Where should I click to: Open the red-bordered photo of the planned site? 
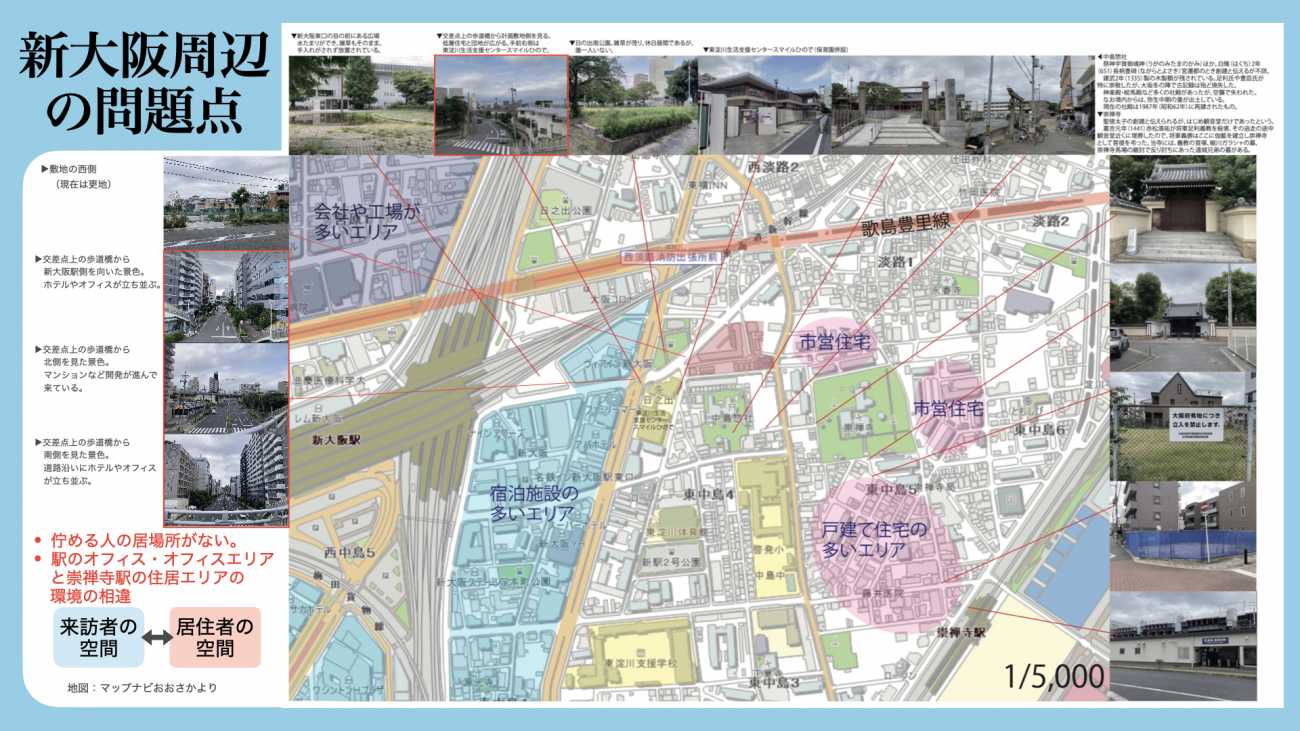[x=500, y=104]
